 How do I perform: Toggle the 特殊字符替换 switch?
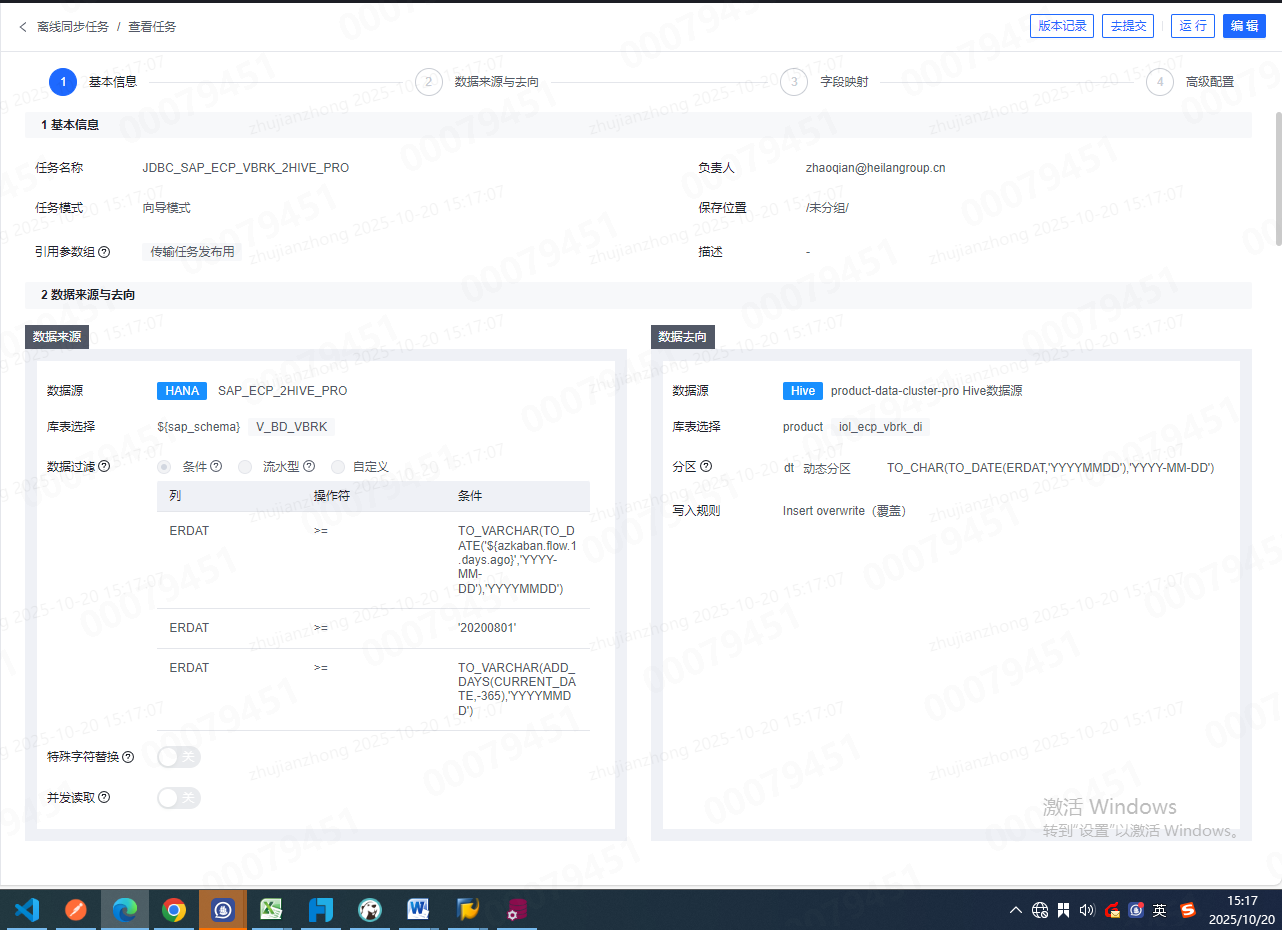click(179, 757)
